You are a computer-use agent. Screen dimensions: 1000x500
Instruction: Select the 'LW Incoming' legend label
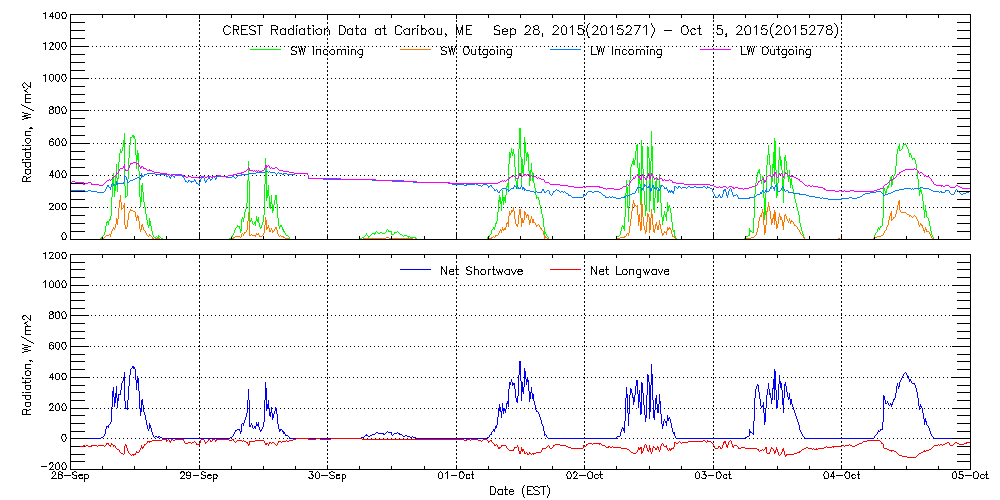point(626,51)
